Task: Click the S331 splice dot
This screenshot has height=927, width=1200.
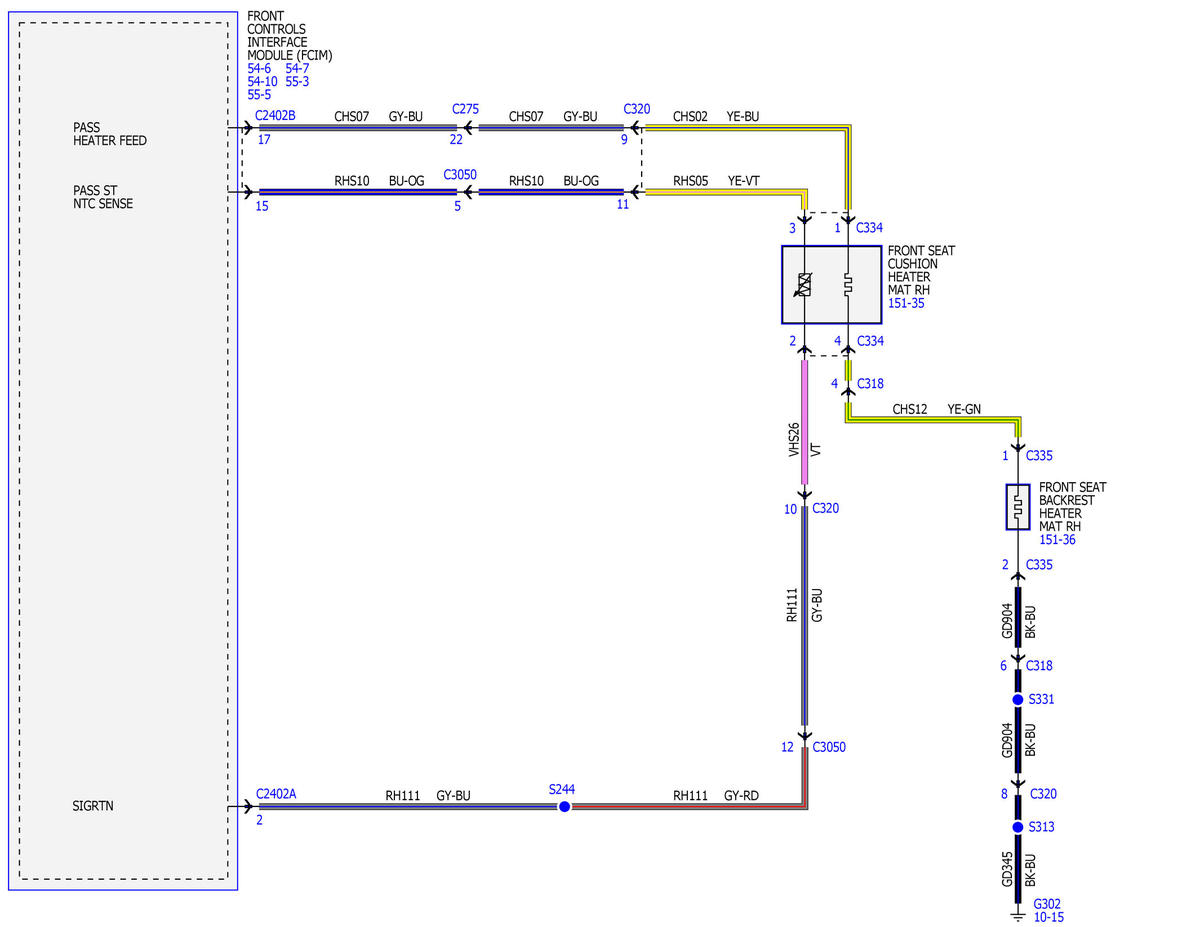Action: (1017, 699)
